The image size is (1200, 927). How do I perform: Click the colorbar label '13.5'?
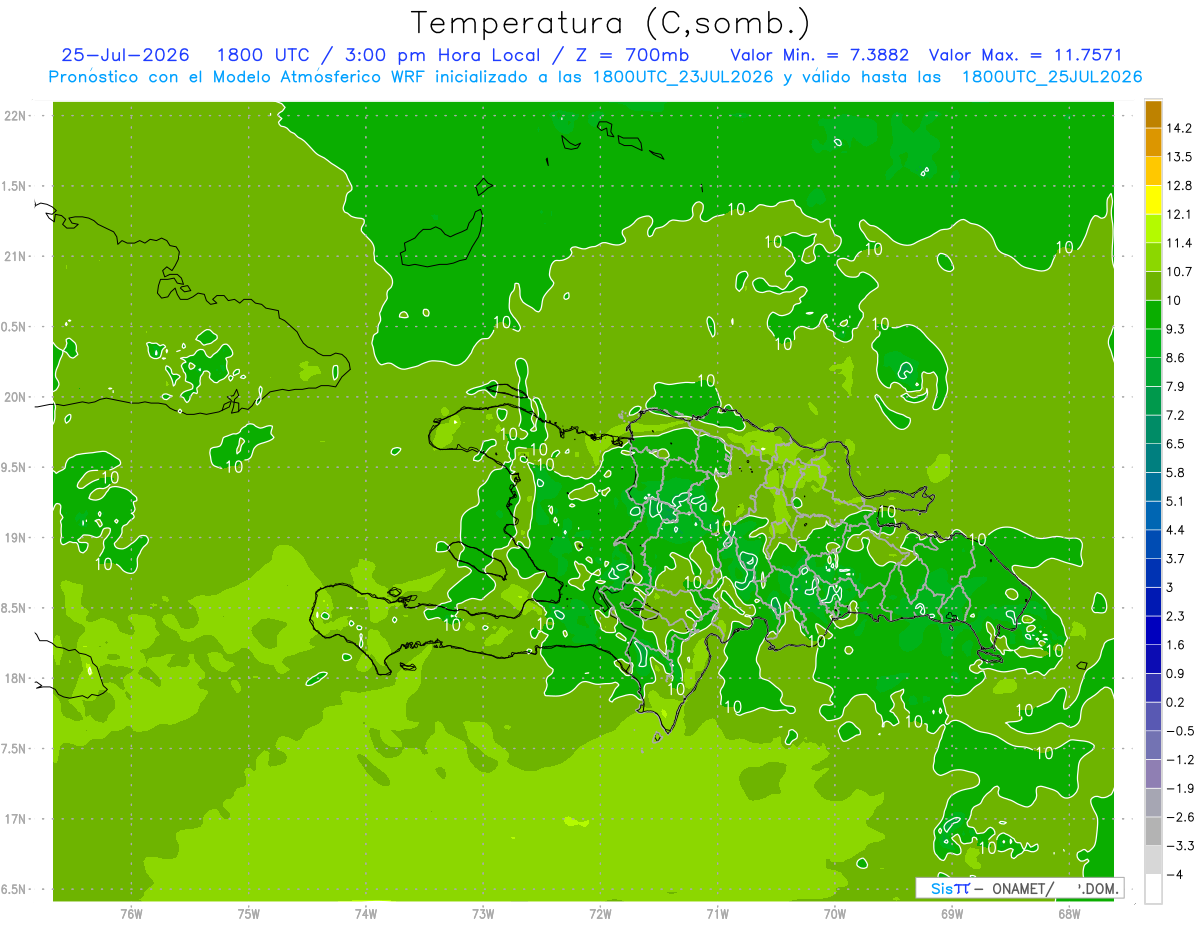point(1179,157)
